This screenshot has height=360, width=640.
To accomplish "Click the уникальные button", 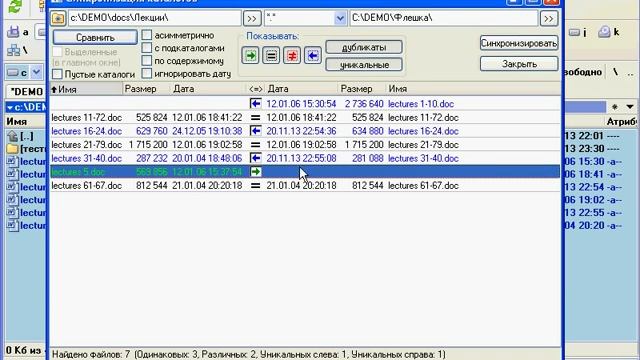I will pos(364,65).
